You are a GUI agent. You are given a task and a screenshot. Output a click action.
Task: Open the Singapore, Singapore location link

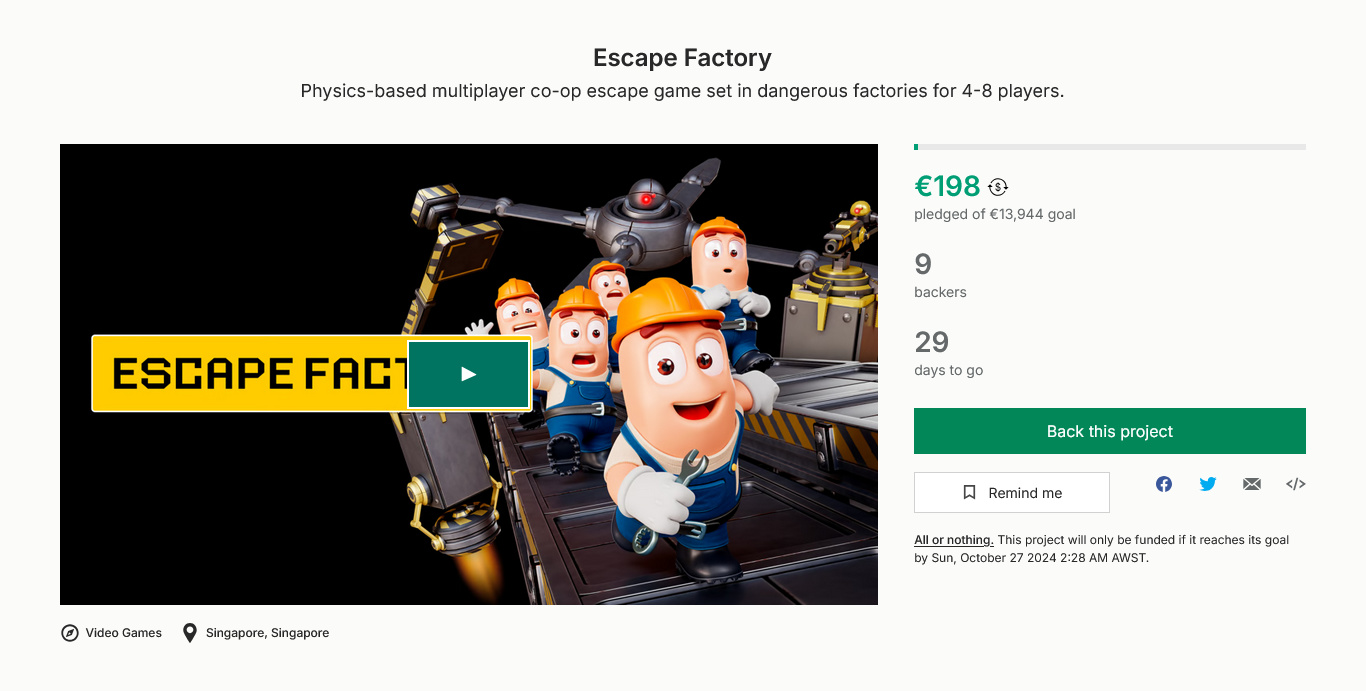coord(267,633)
